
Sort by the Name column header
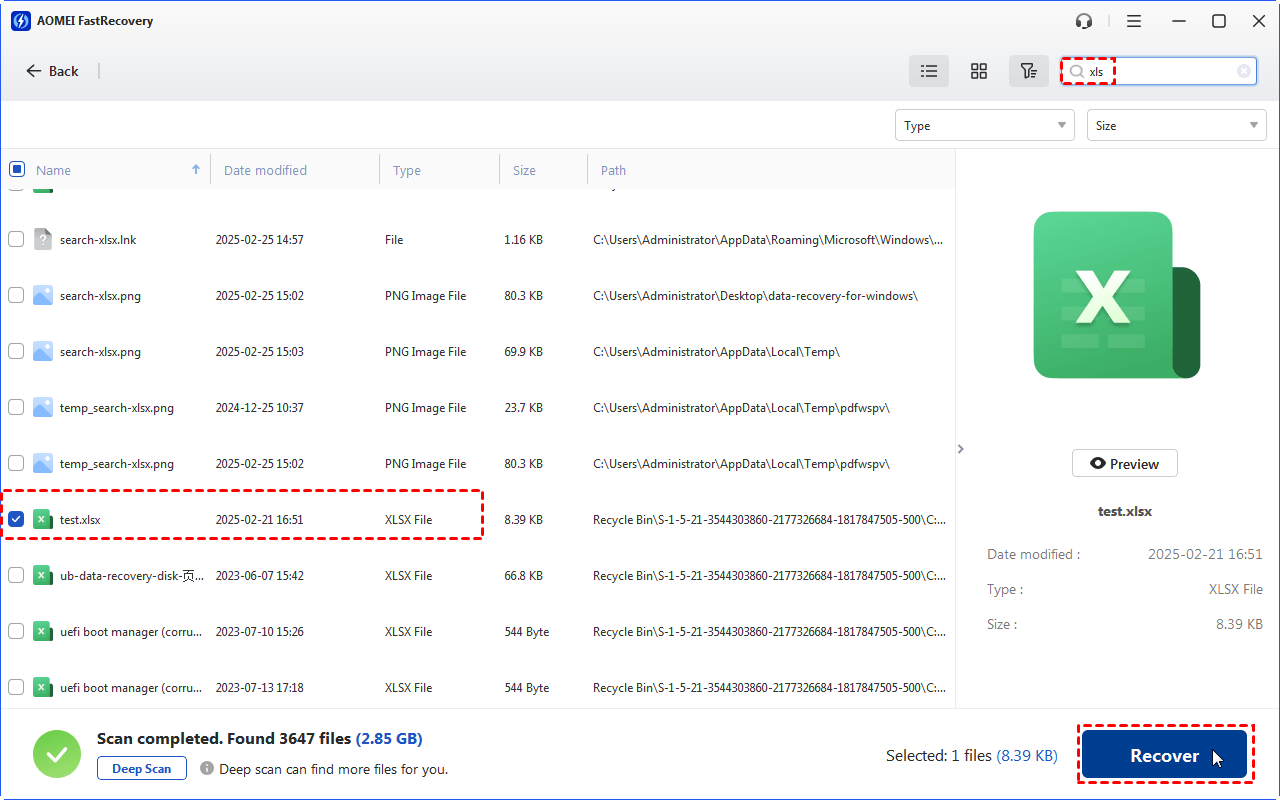[54, 170]
